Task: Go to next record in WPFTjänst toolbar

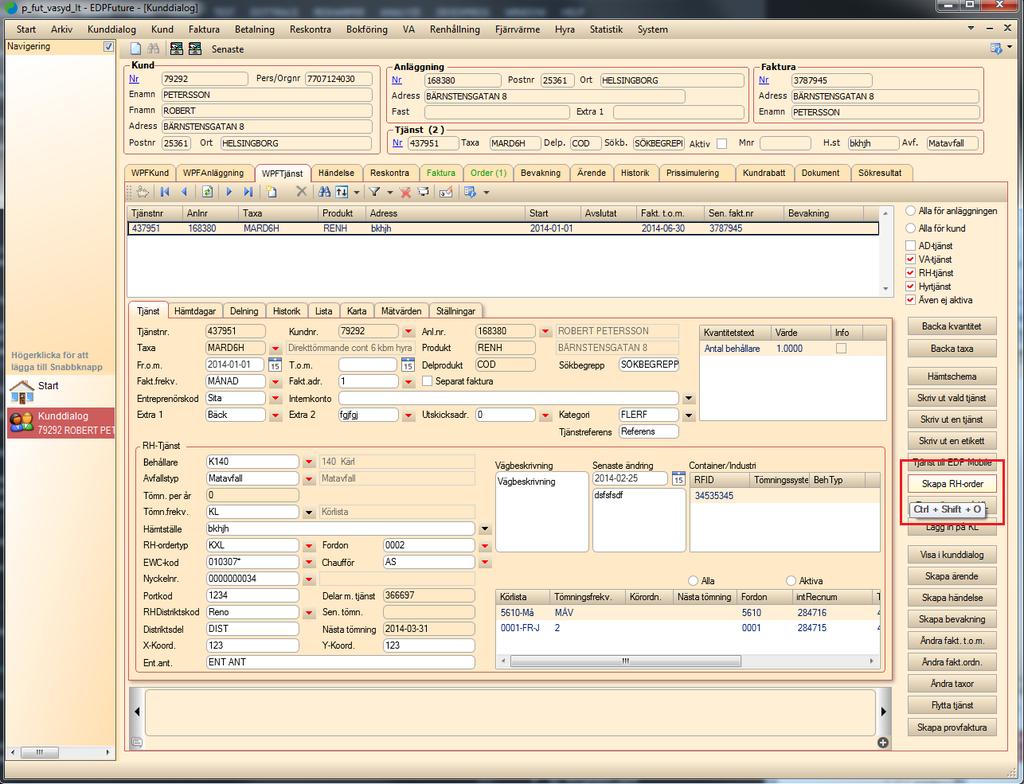Action: point(229,192)
